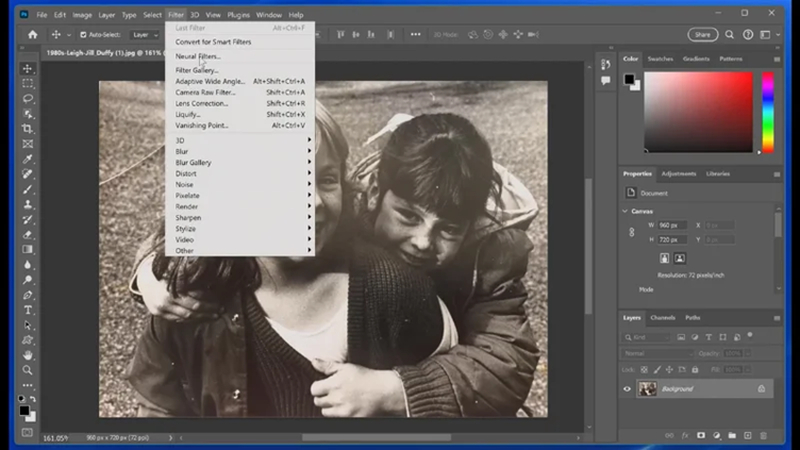Open the Swatches tab
The height and width of the screenshot is (450, 800).
tap(660, 59)
